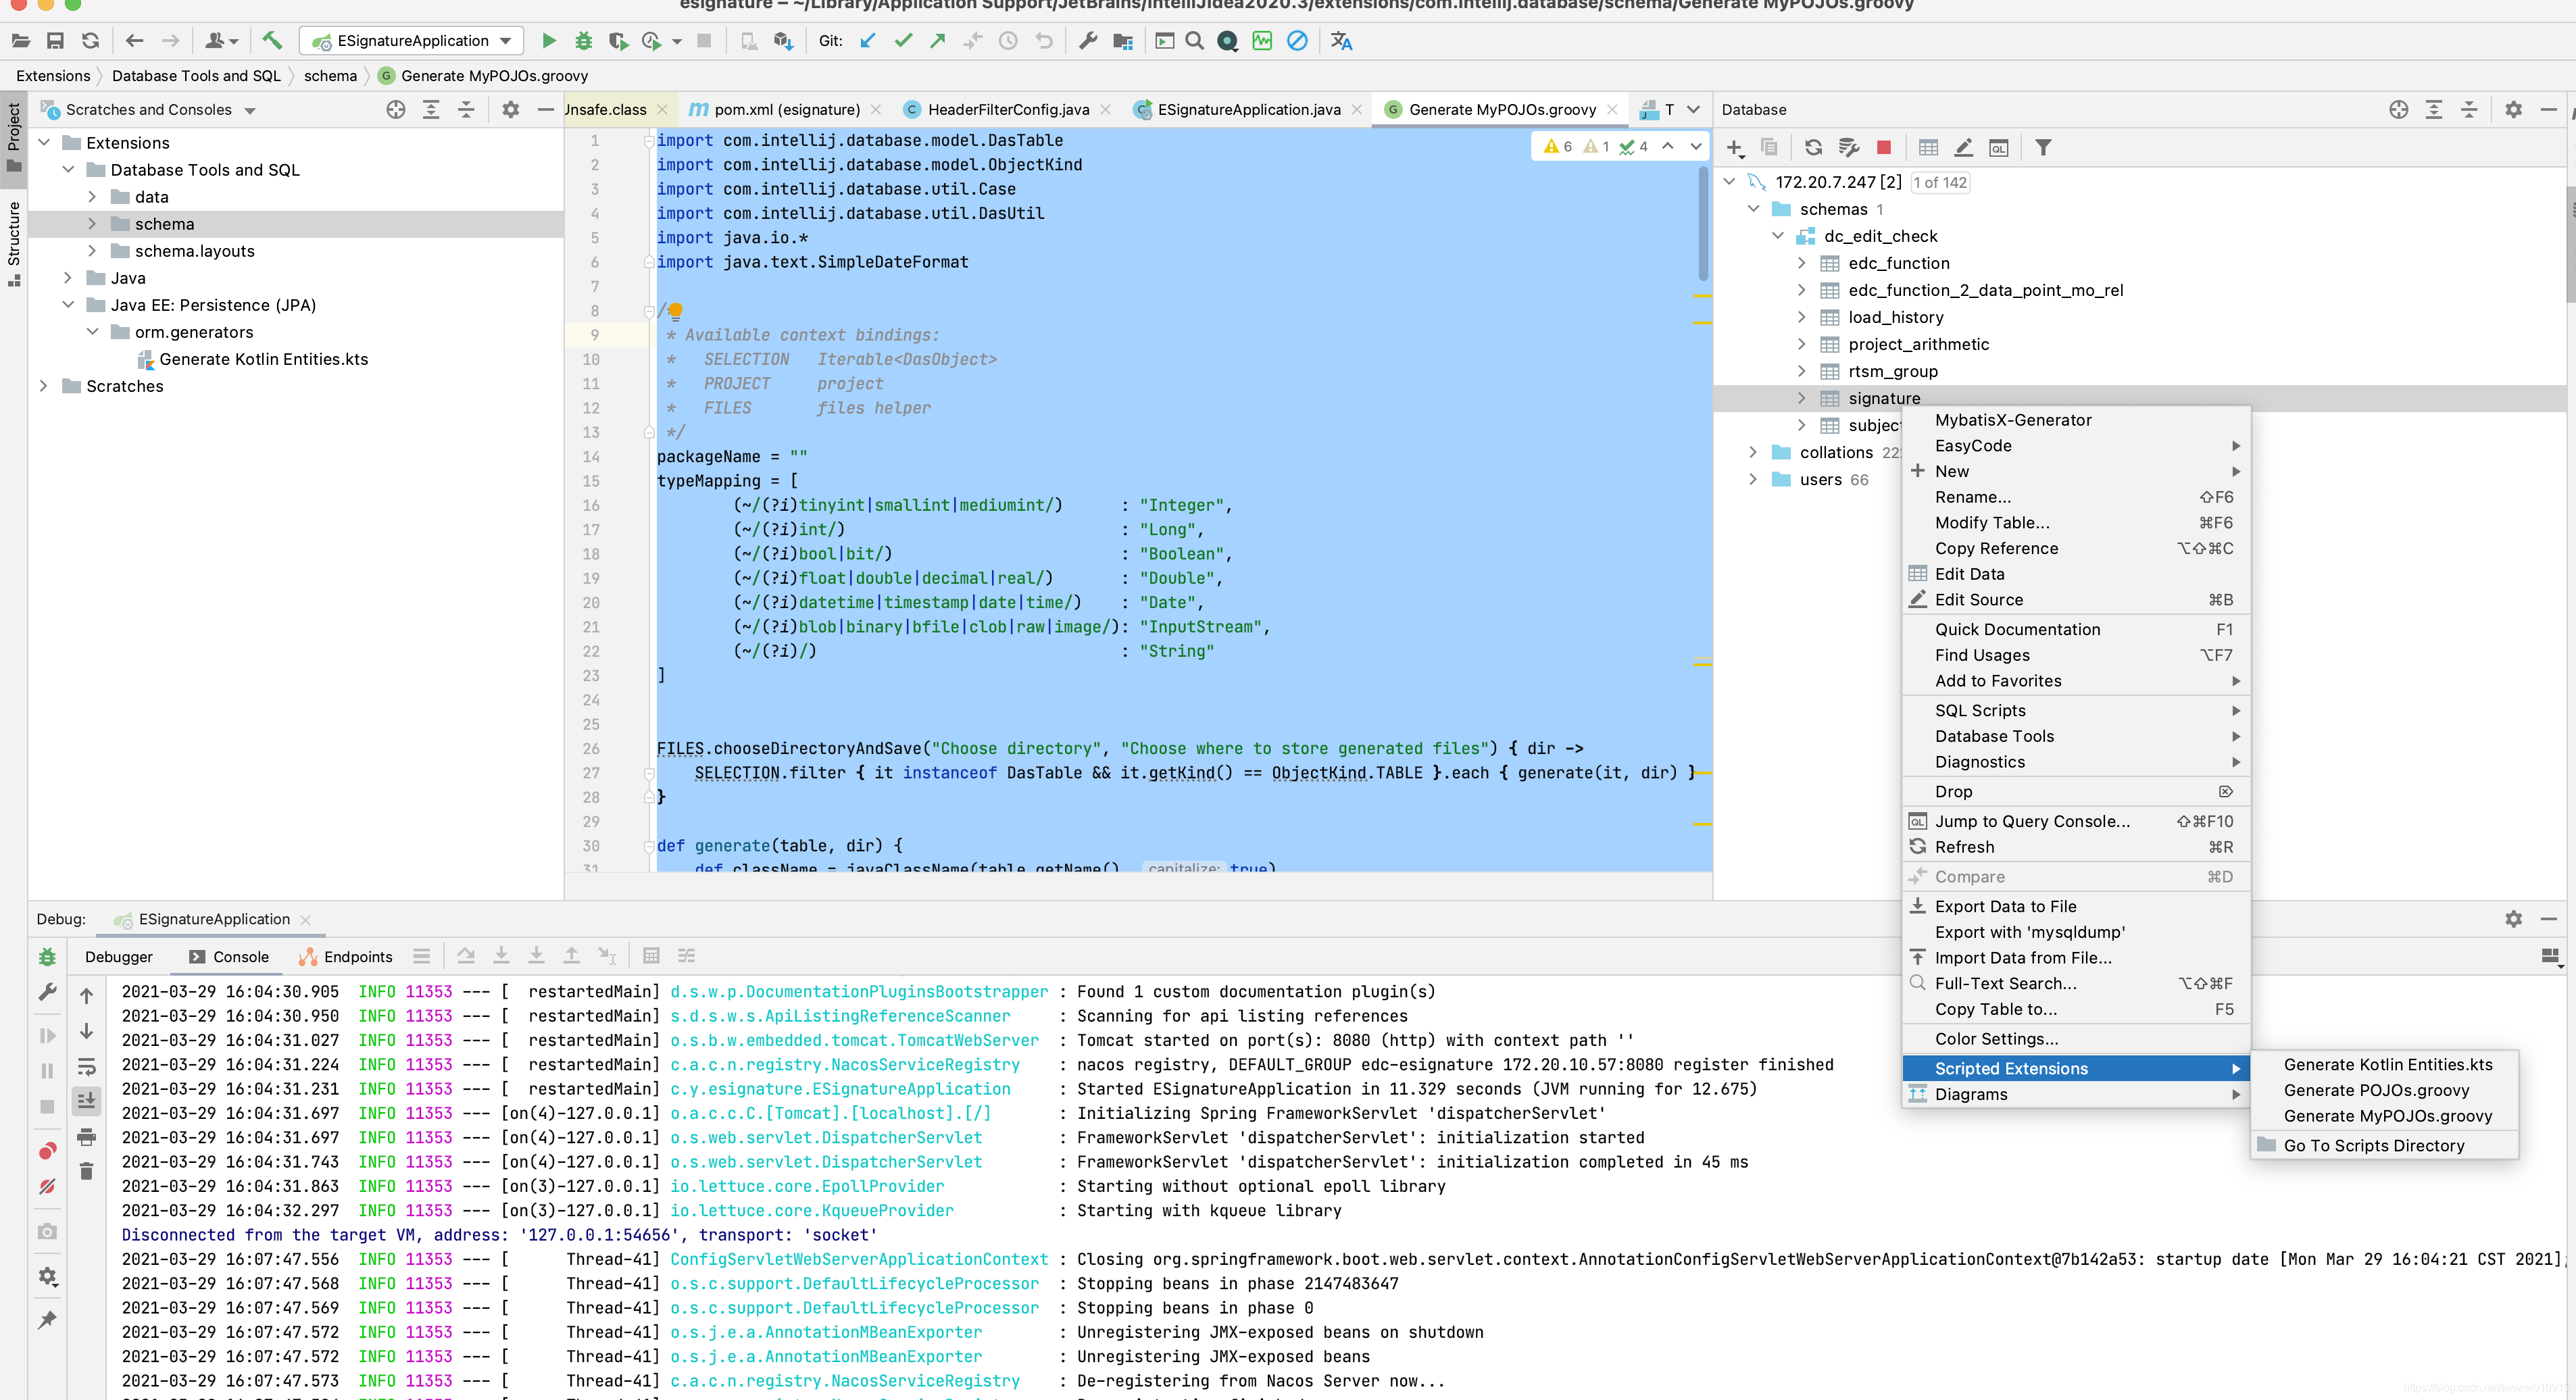The image size is (2576, 1400).
Task: Click Mute Breakpoints icon in debug sidebar
Action: [x=47, y=1187]
